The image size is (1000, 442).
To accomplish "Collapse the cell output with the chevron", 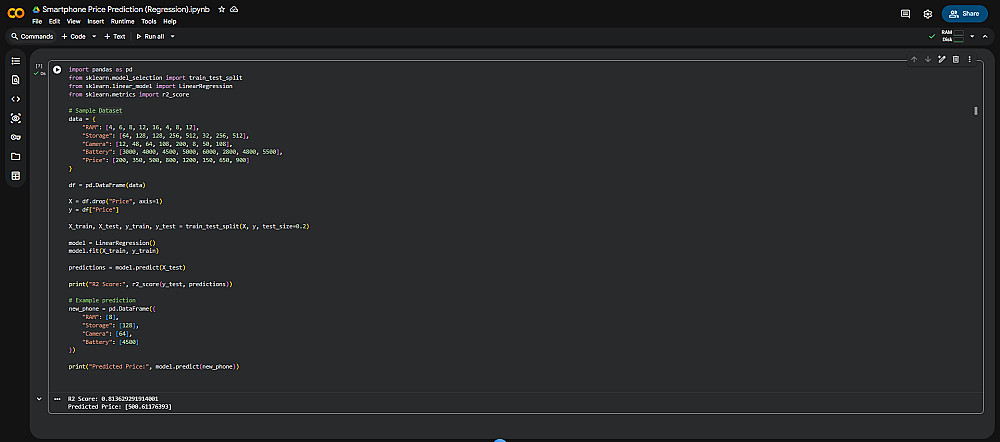I will tap(40, 398).
